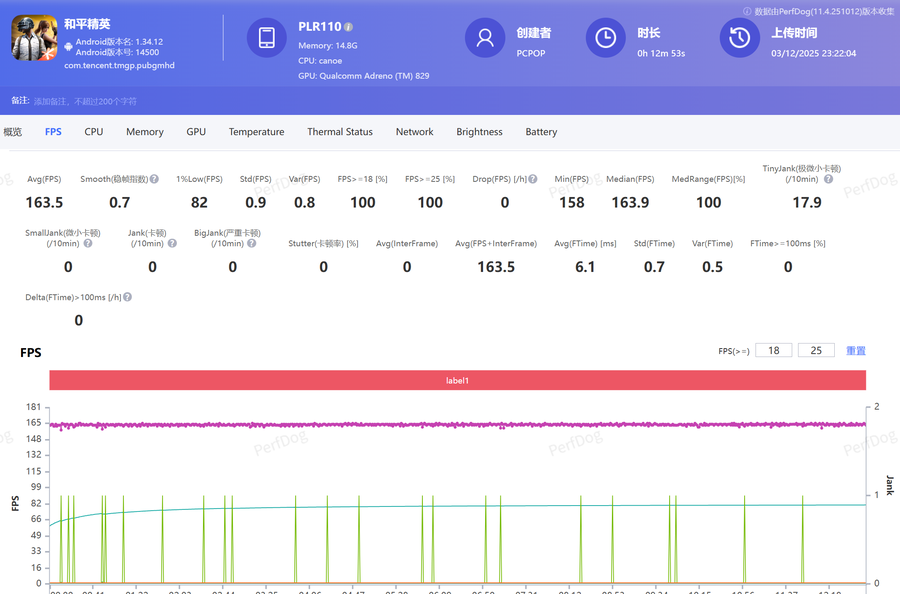Click the 上传时间 history icon

click(x=740, y=38)
